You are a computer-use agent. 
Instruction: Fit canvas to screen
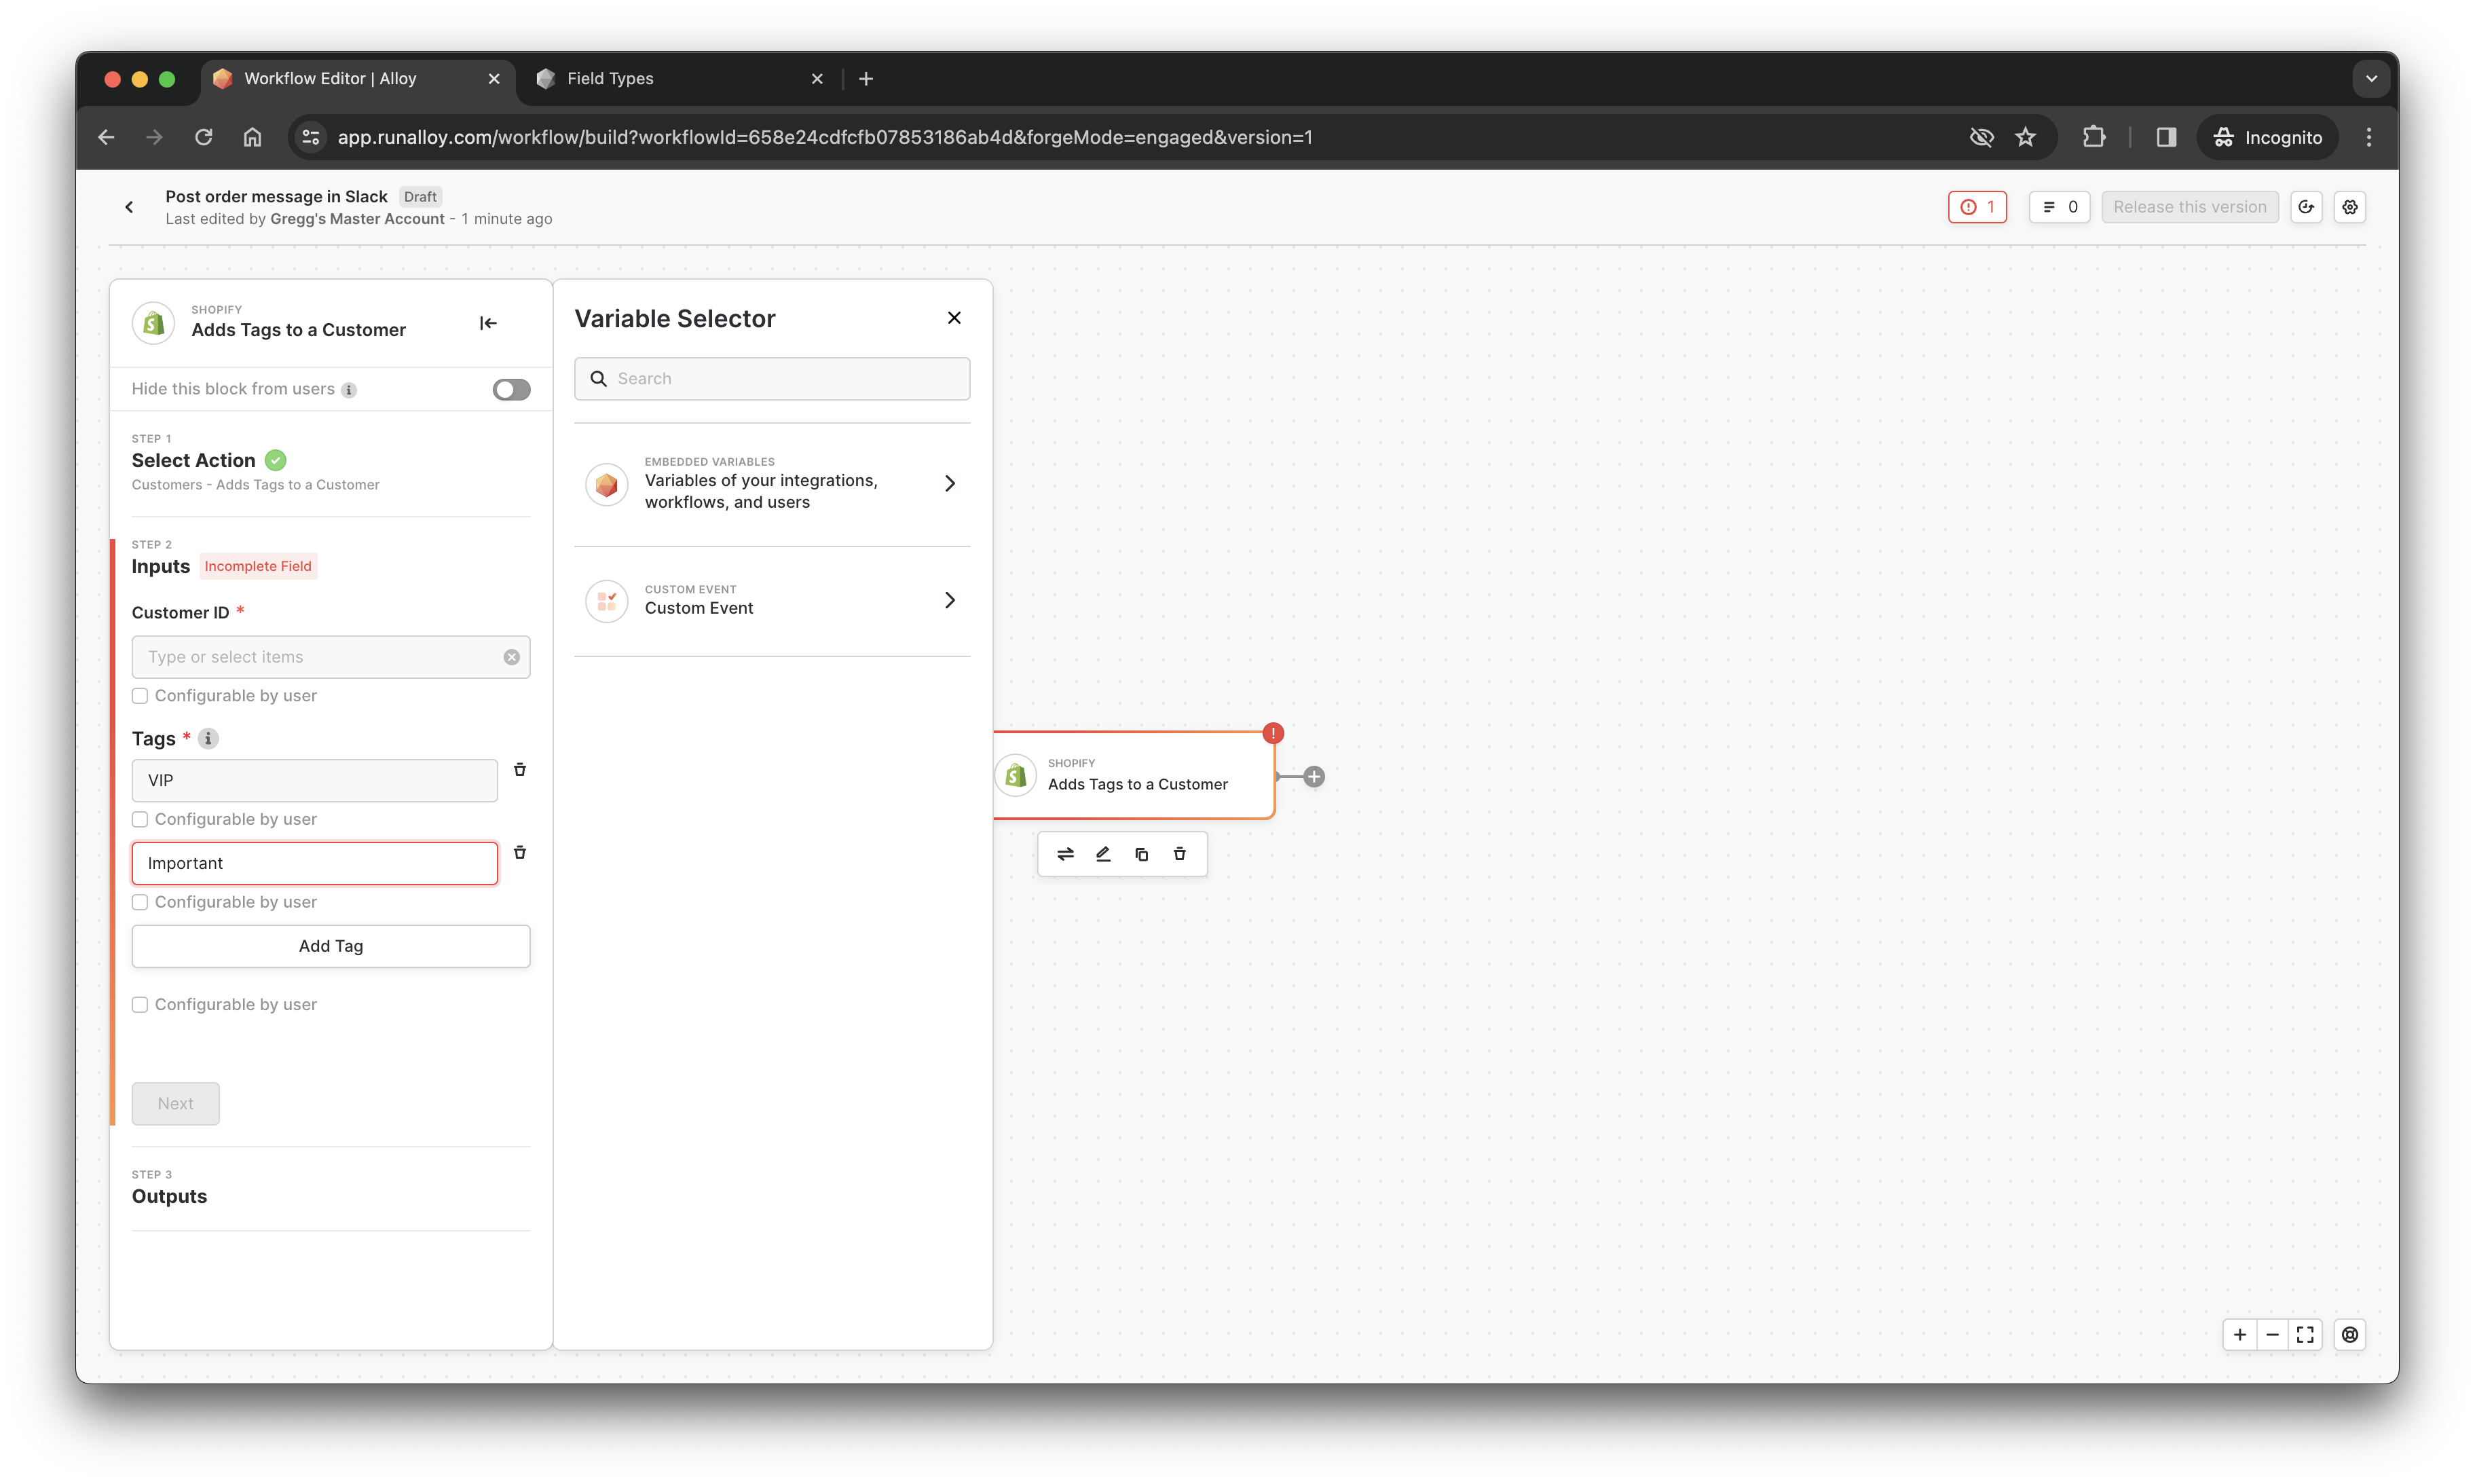[2306, 1335]
